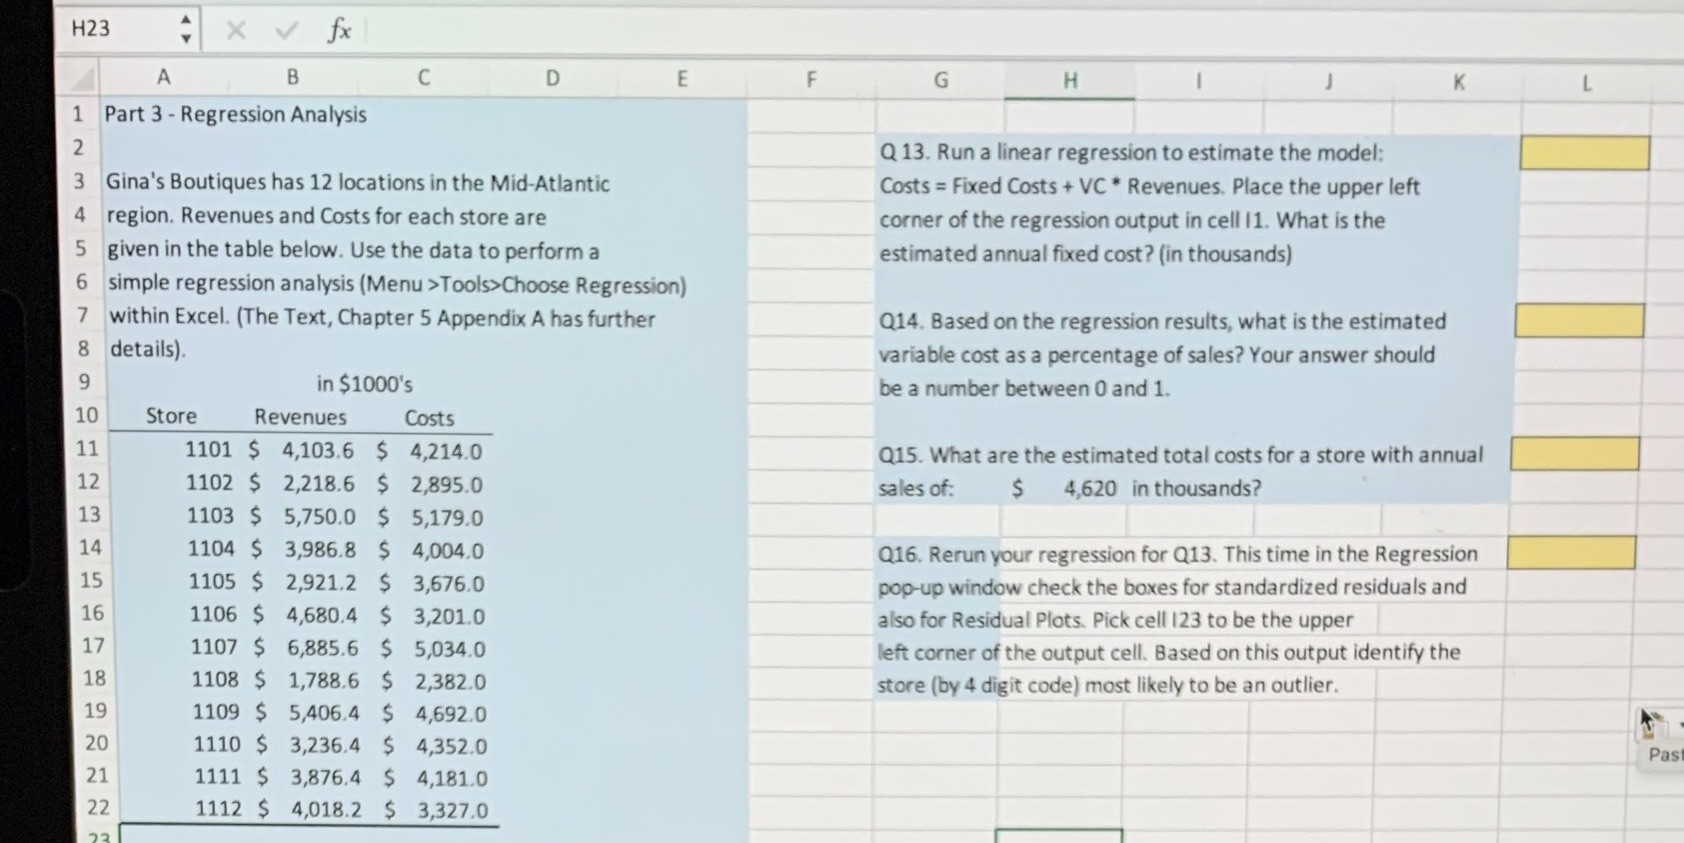Select cost value 3,327.0

[x=453, y=810]
